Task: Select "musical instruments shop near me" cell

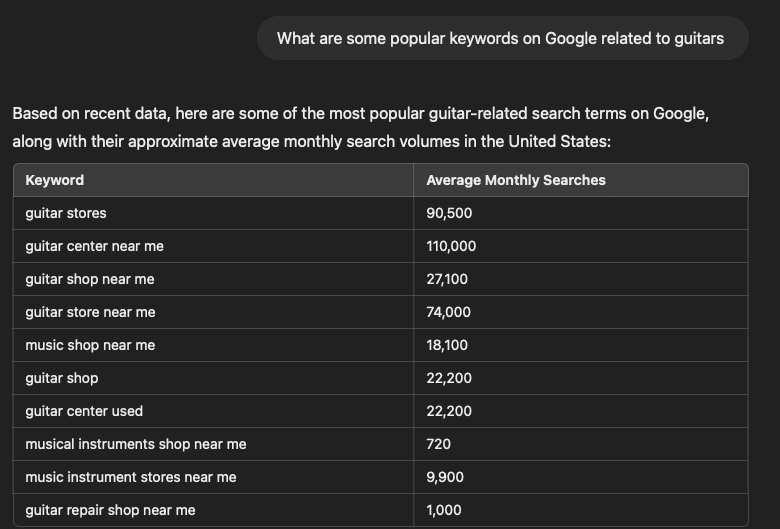Action: (136, 444)
